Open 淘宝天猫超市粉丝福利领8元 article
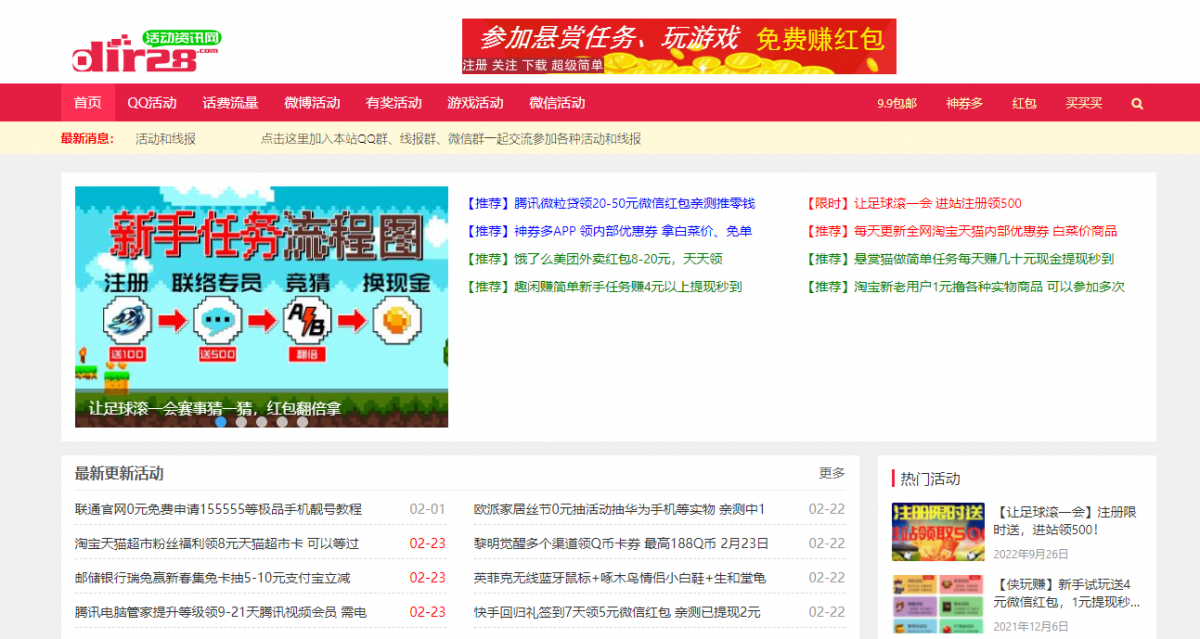 coord(217,544)
